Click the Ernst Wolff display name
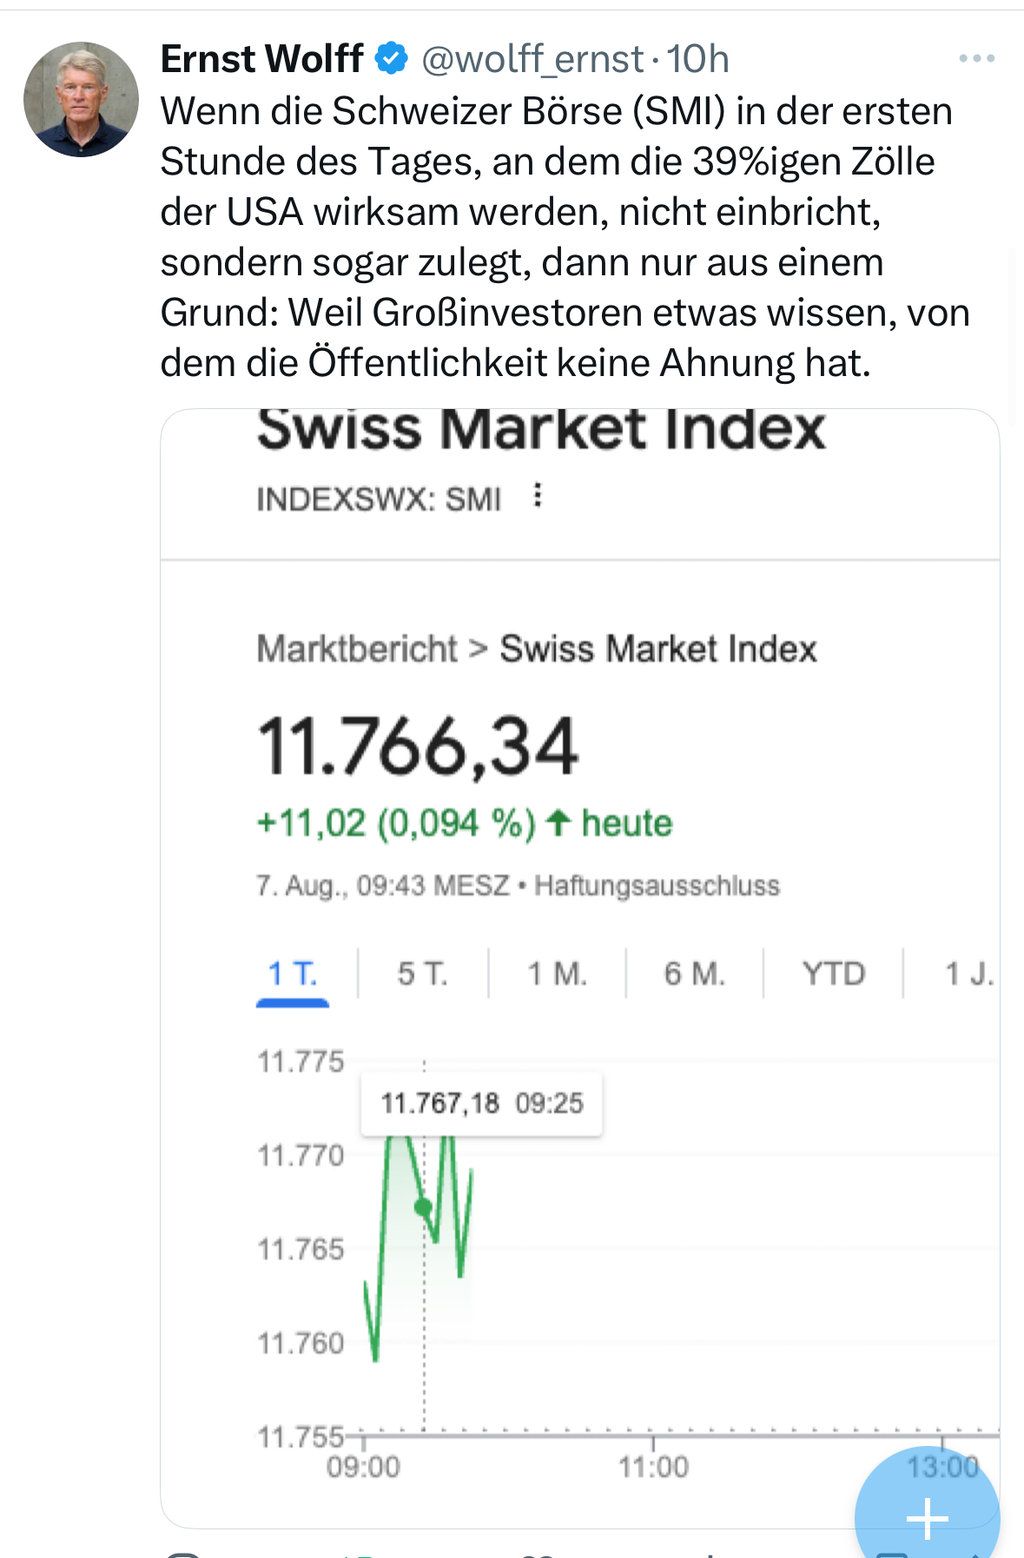 tap(262, 59)
